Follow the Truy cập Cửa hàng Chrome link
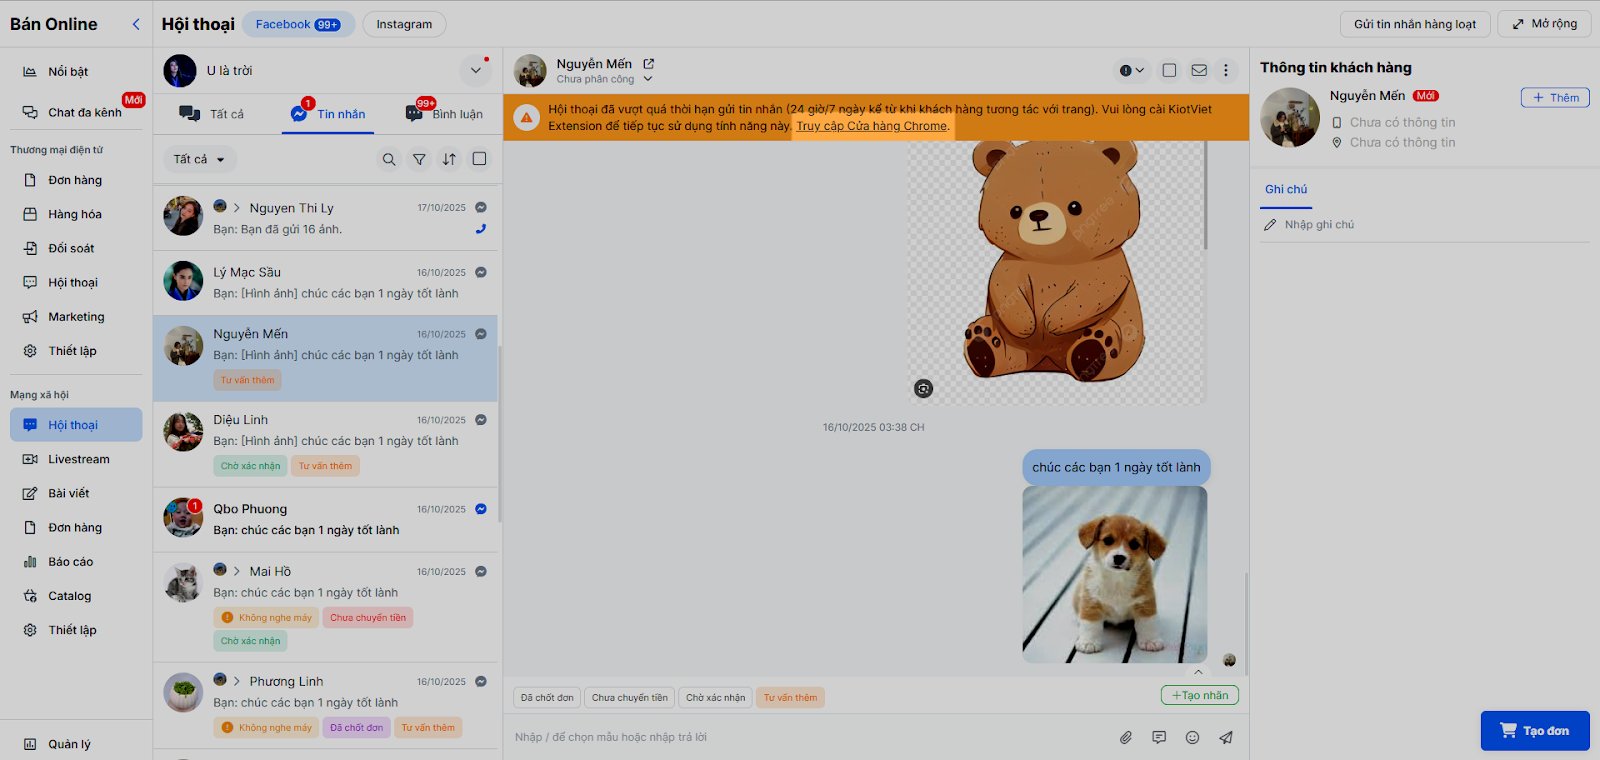This screenshot has height=760, width=1600. point(871,126)
